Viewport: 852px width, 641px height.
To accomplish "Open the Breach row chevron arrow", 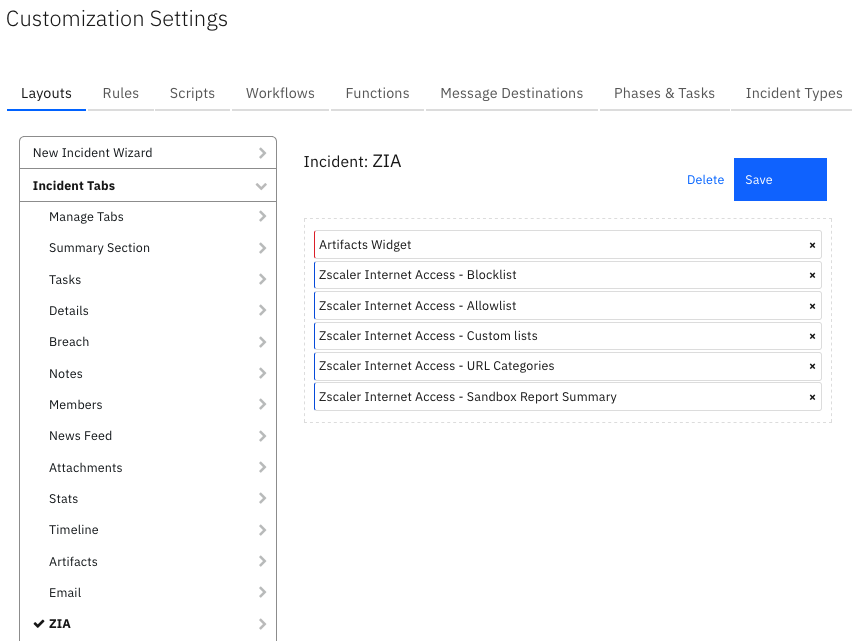I will point(262,342).
